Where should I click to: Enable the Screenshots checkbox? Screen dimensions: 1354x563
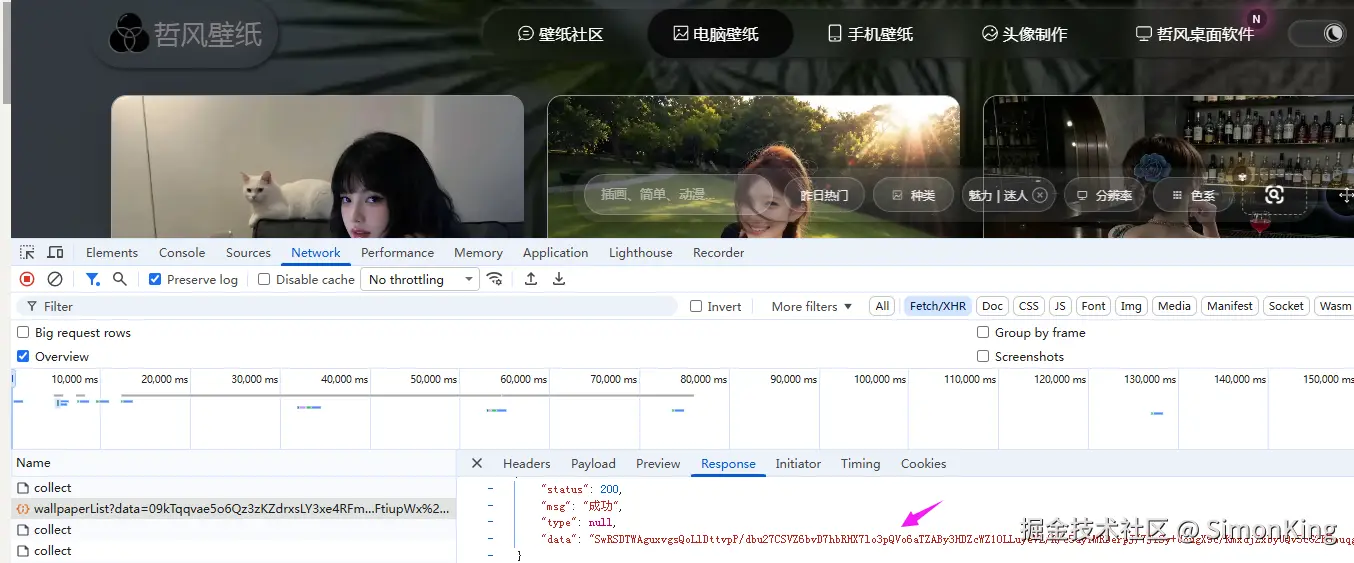pyautogui.click(x=983, y=356)
